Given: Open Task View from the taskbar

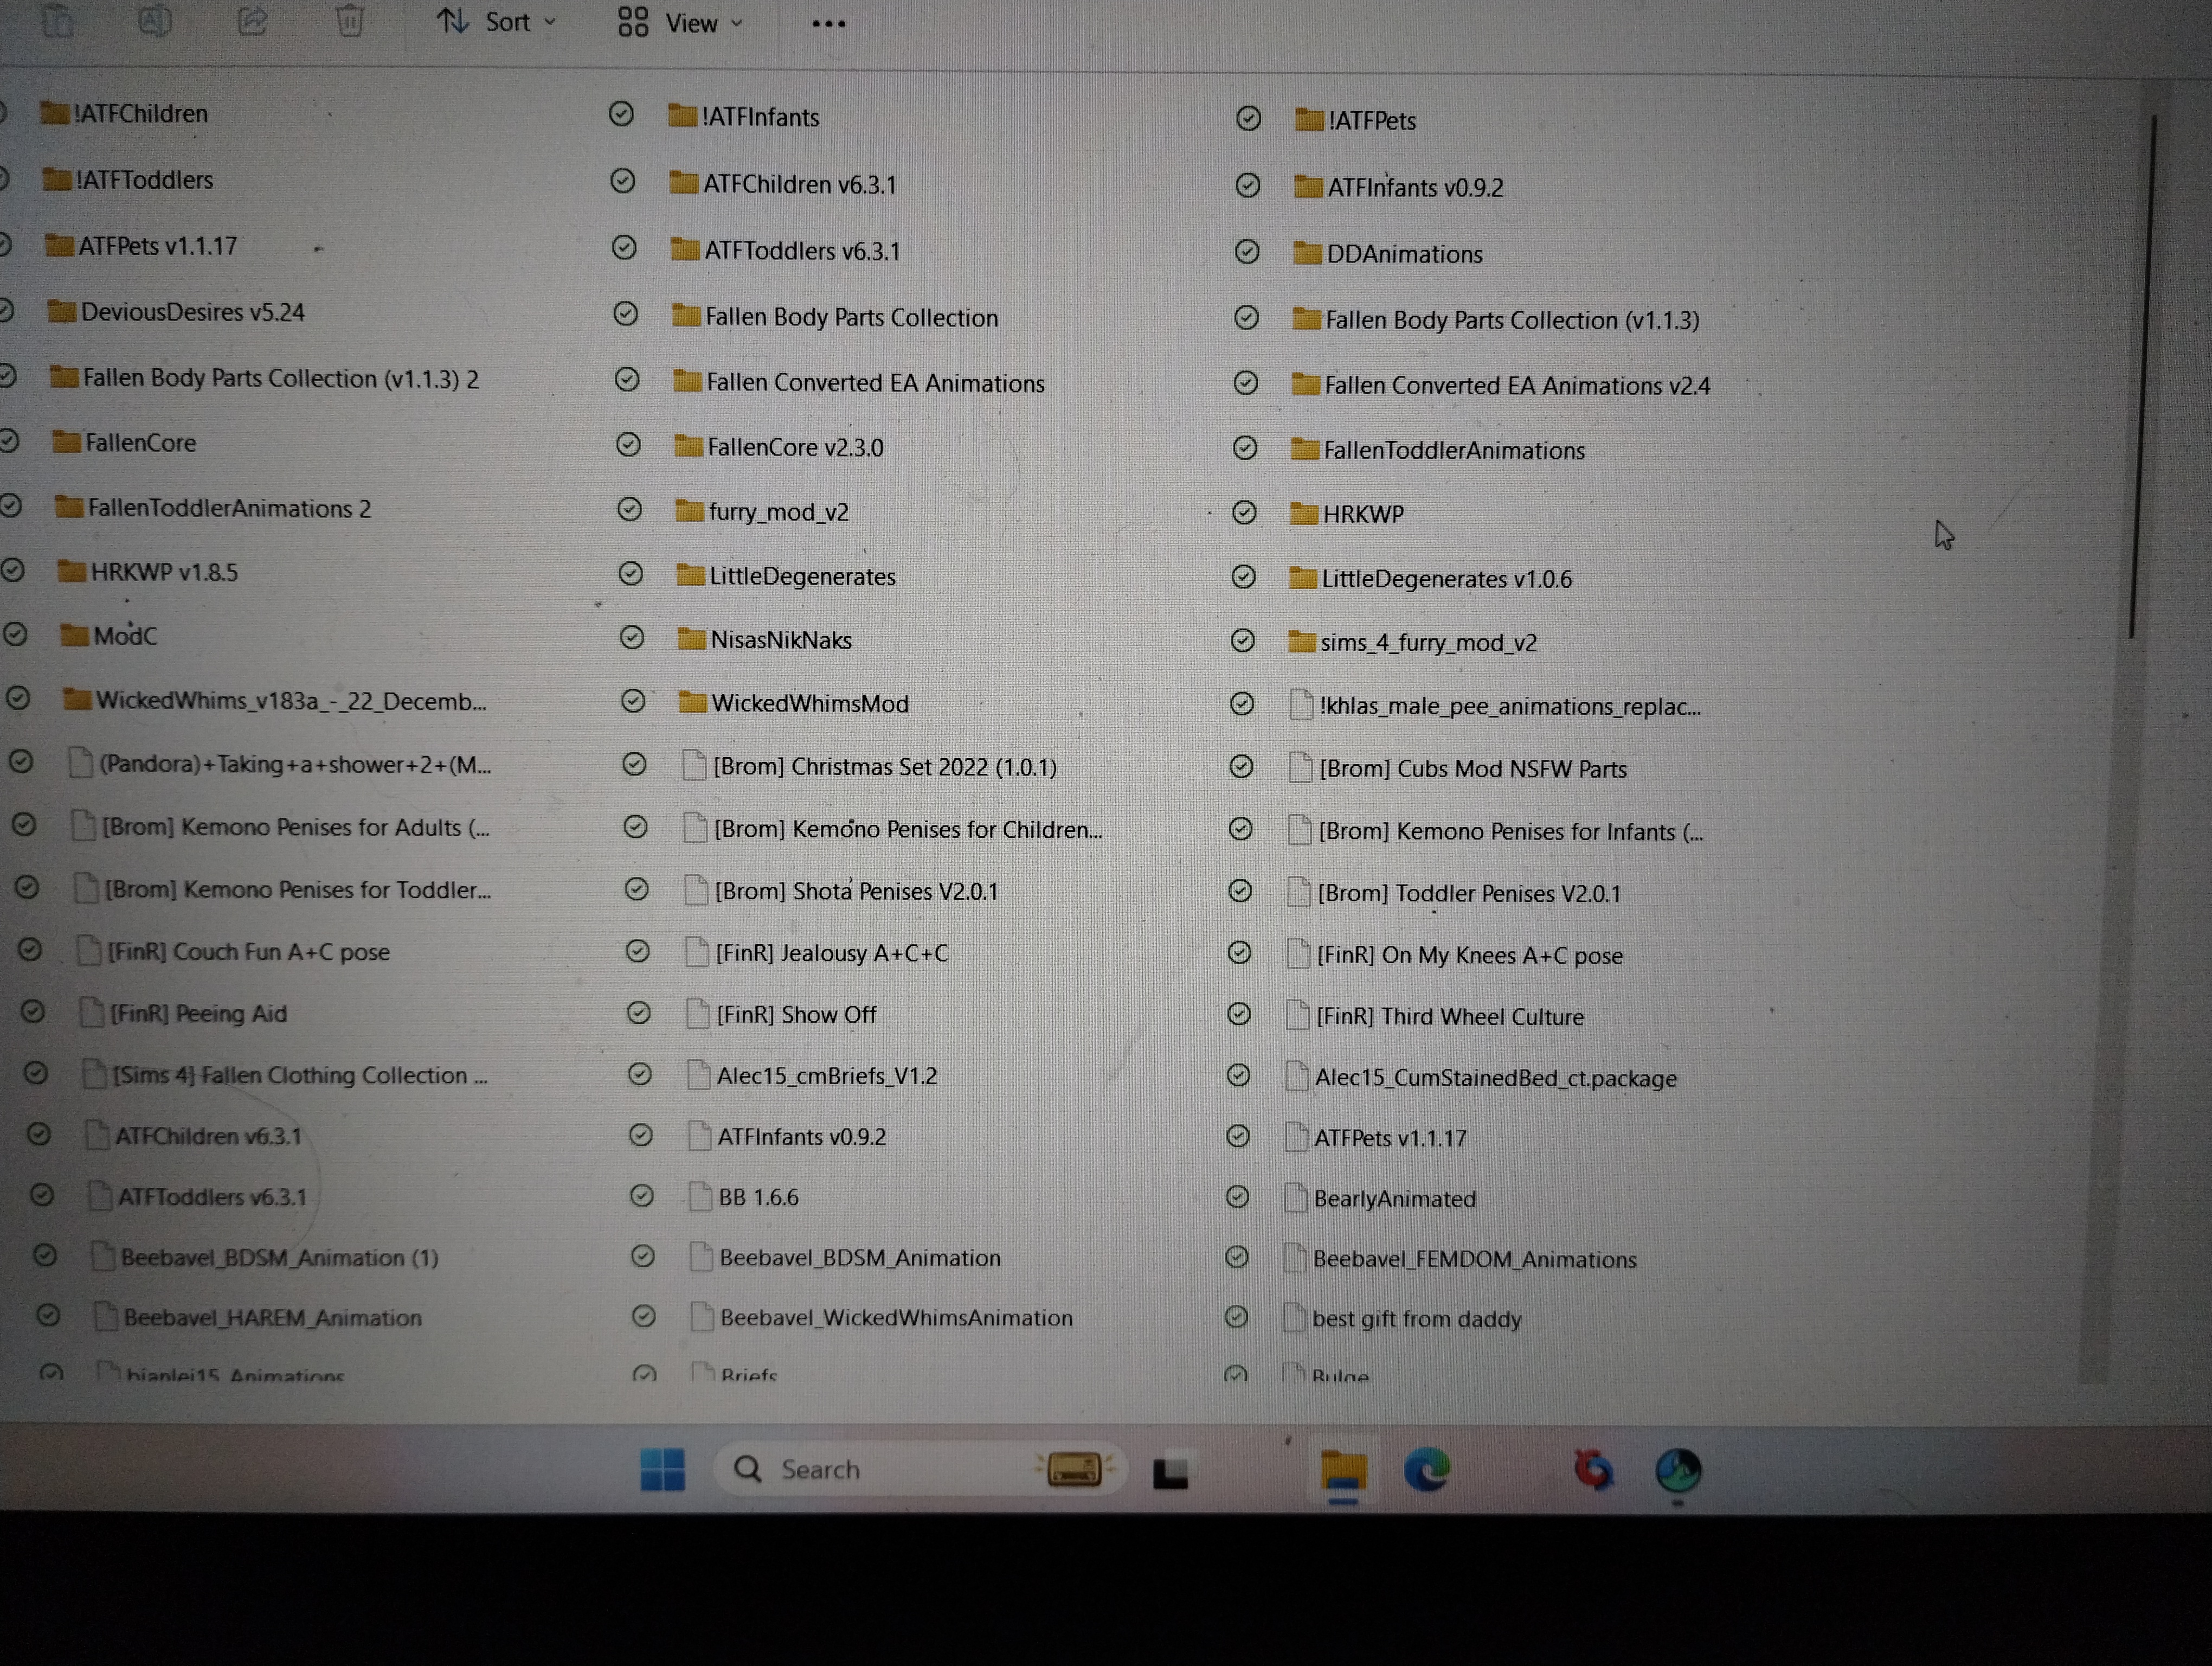Looking at the screenshot, I should tap(1171, 1473).
